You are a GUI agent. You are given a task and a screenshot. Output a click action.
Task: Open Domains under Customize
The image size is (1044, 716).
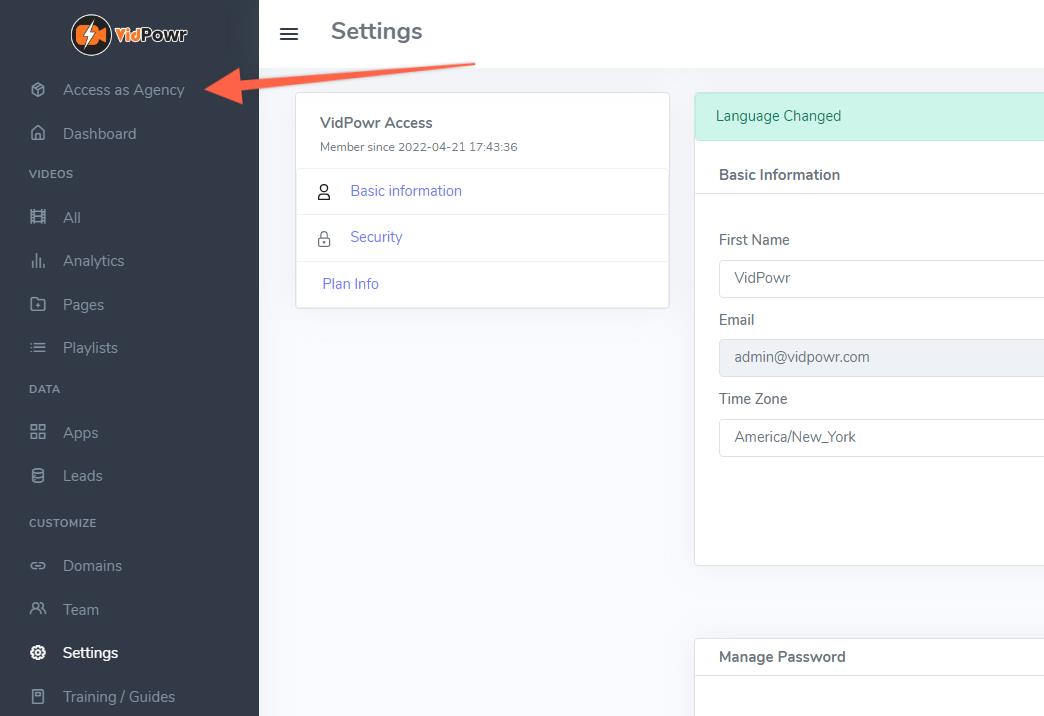pyautogui.click(x=92, y=566)
